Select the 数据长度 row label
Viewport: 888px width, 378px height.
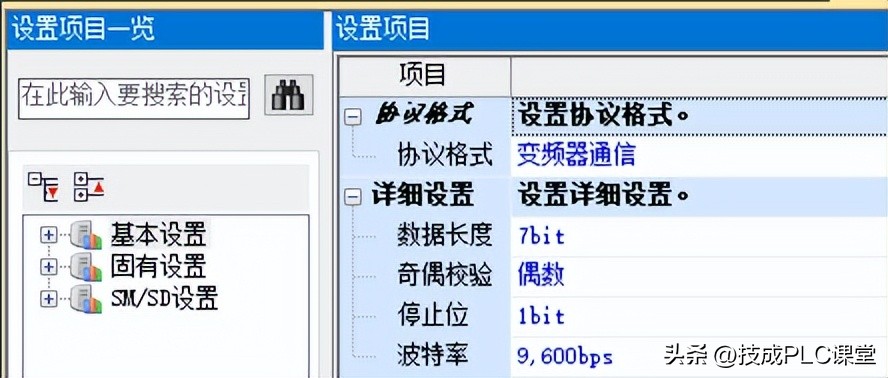click(445, 235)
